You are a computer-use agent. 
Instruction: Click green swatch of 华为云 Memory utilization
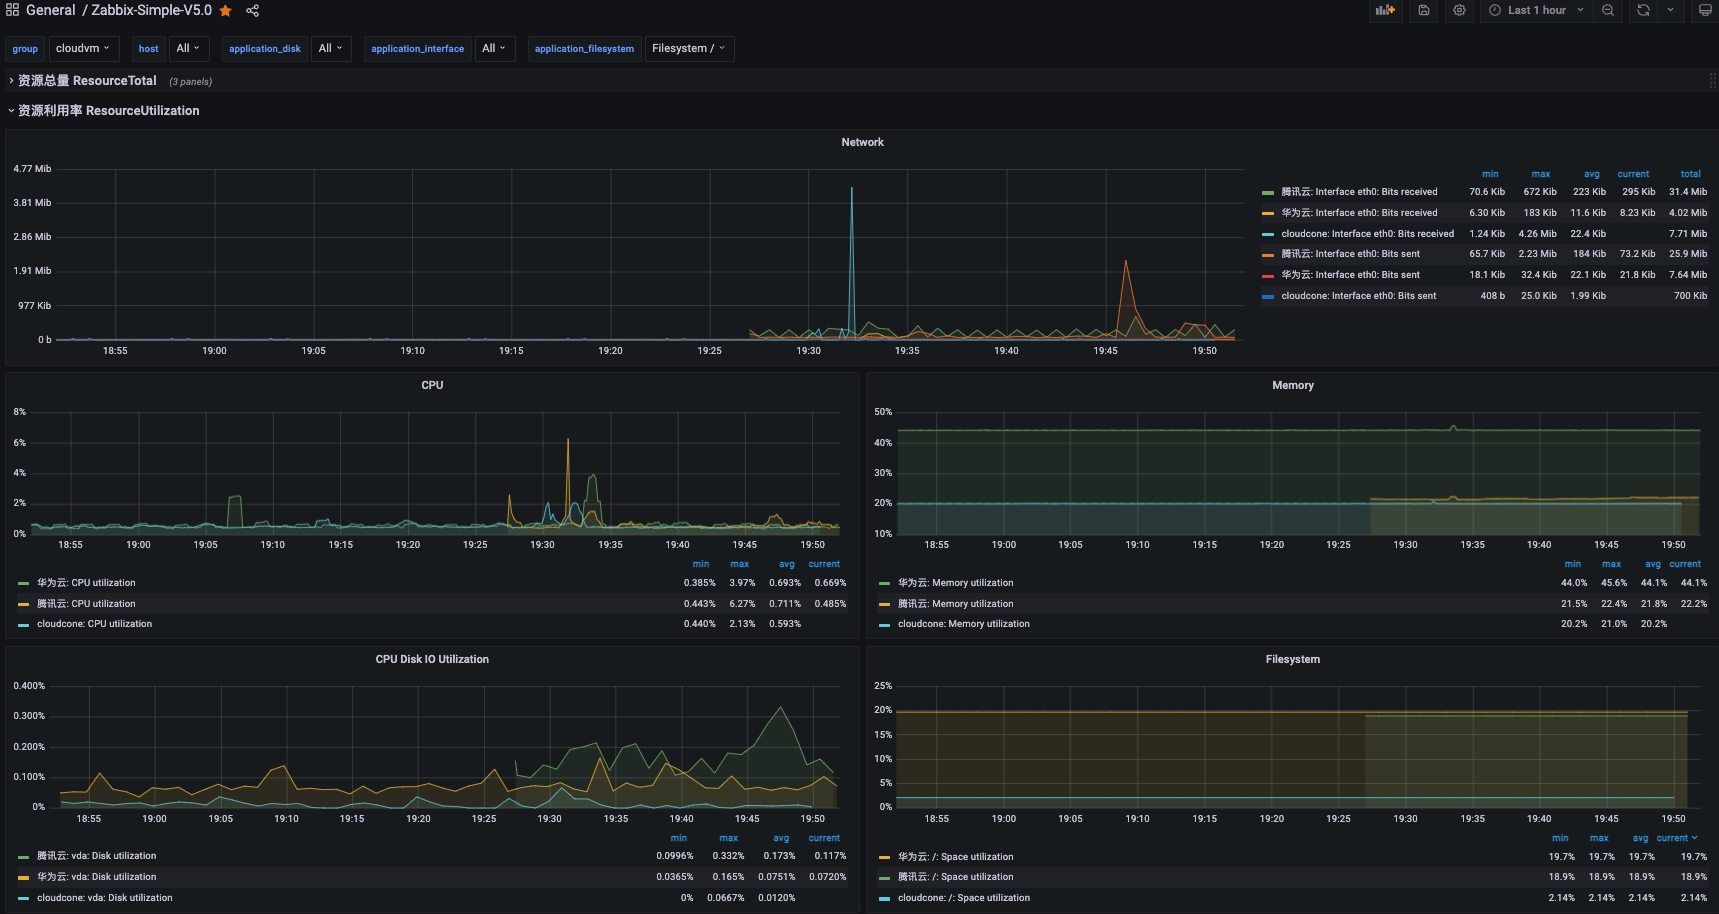885,583
